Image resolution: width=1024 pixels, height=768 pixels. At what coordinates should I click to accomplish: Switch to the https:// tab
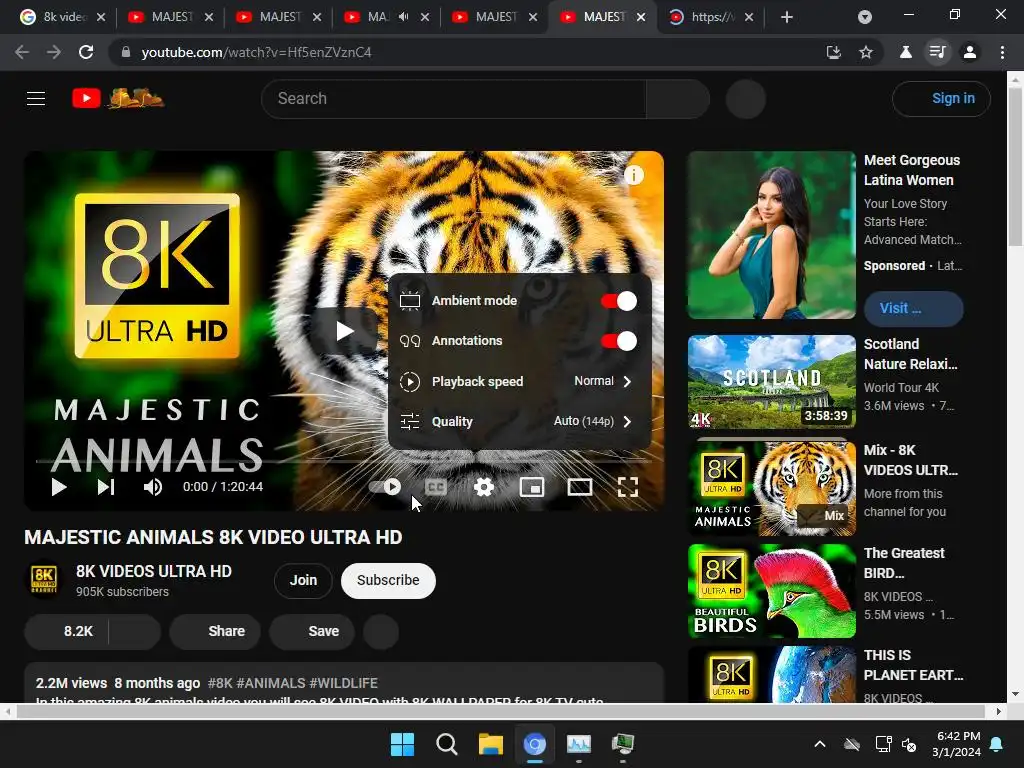711,17
